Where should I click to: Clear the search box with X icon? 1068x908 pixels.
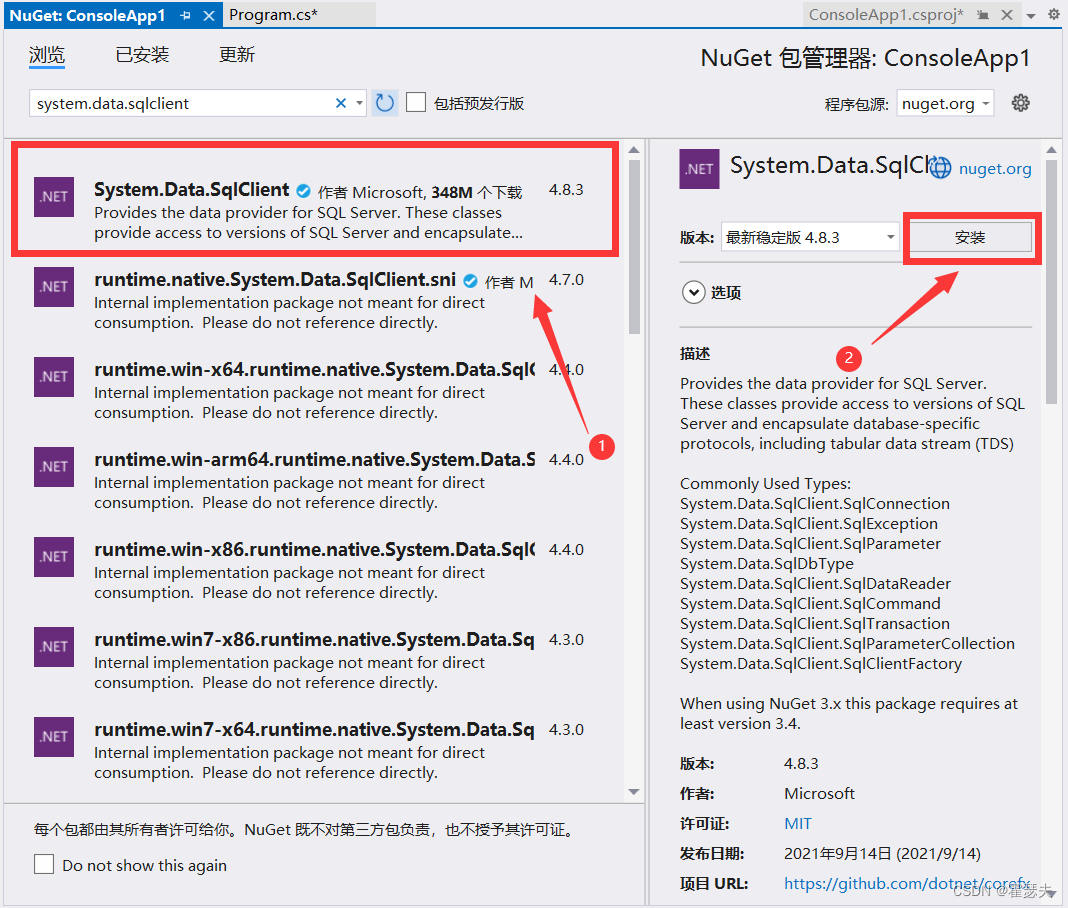coord(341,103)
